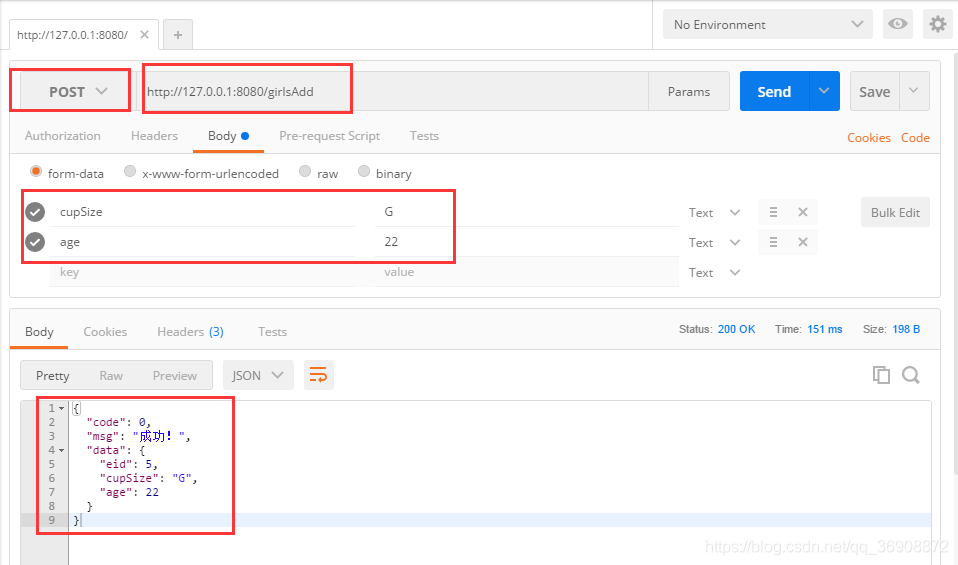This screenshot has width=958, height=565.
Task: Click the 198 B size value
Action: tap(906, 329)
